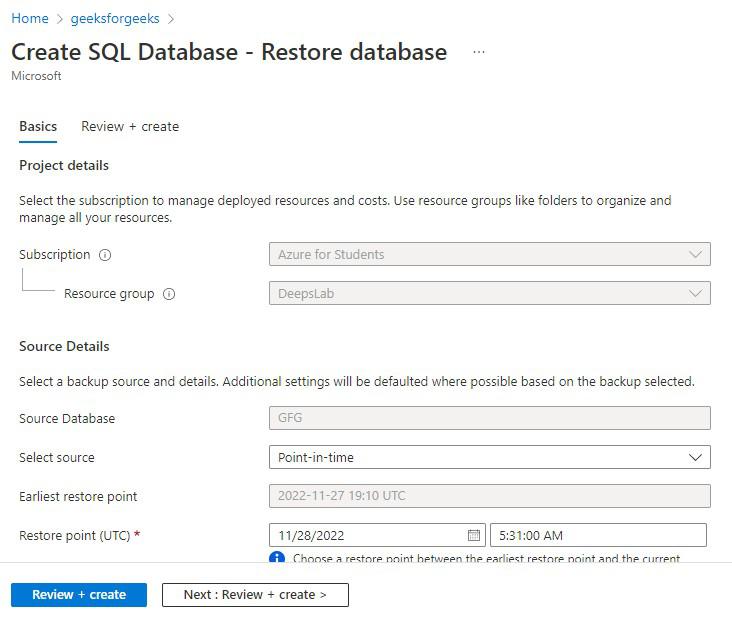The image size is (732, 622).
Task: Click the Source Database GFG field
Action: pyautogui.click(x=489, y=418)
